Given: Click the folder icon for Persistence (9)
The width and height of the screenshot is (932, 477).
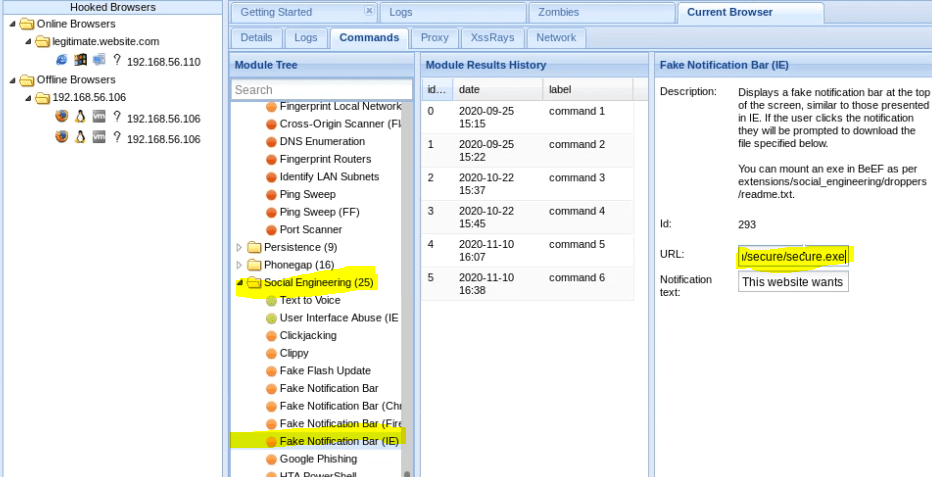Looking at the screenshot, I should pos(254,247).
